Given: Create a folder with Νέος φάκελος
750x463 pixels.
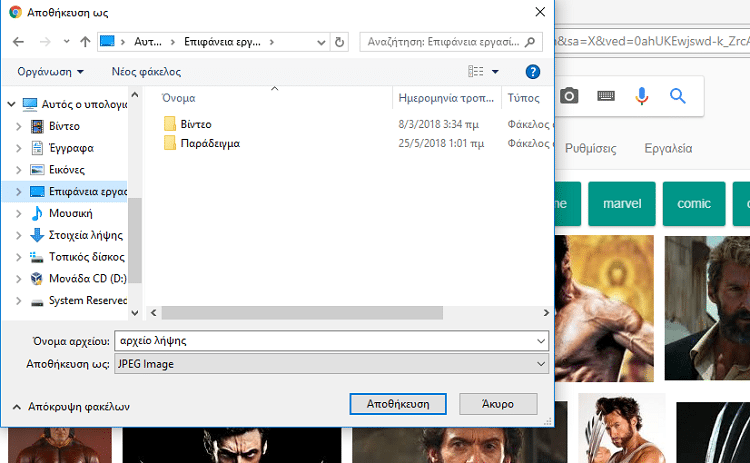Looking at the screenshot, I should tap(146, 72).
